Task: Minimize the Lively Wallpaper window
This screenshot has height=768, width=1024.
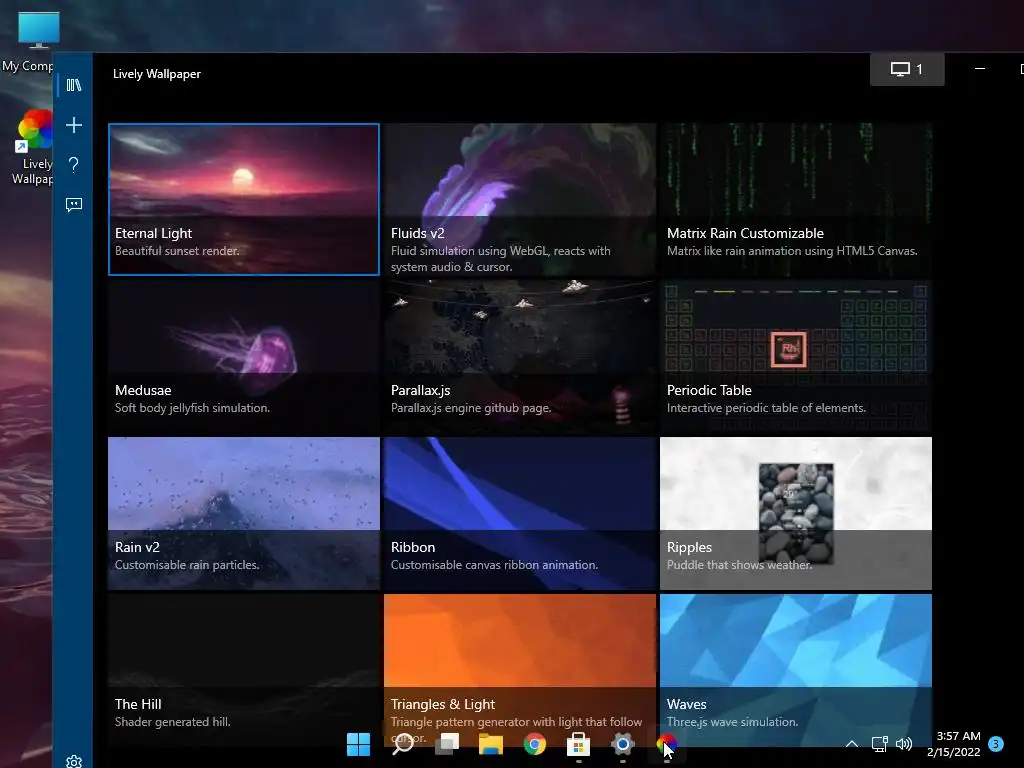Action: pyautogui.click(x=980, y=69)
